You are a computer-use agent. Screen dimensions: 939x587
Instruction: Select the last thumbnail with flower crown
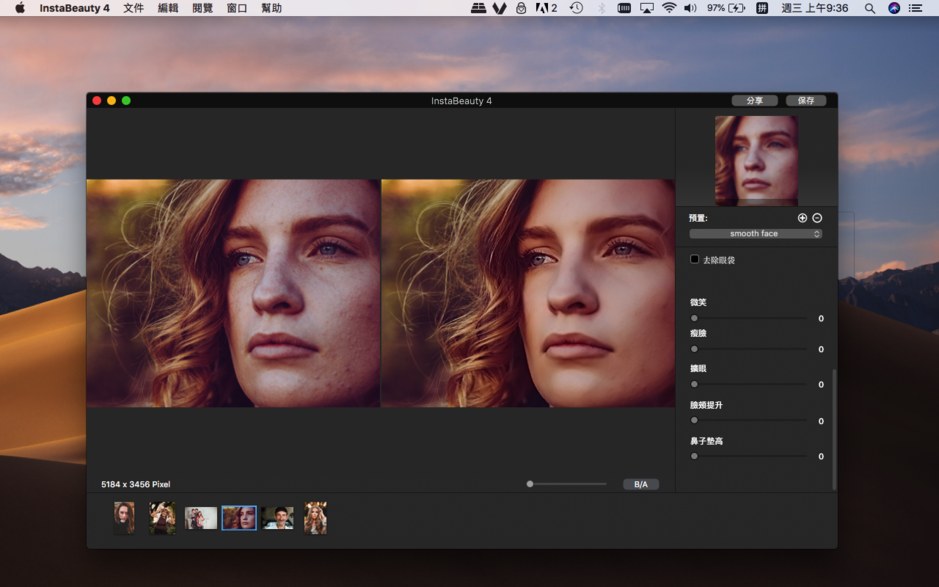[x=316, y=517]
